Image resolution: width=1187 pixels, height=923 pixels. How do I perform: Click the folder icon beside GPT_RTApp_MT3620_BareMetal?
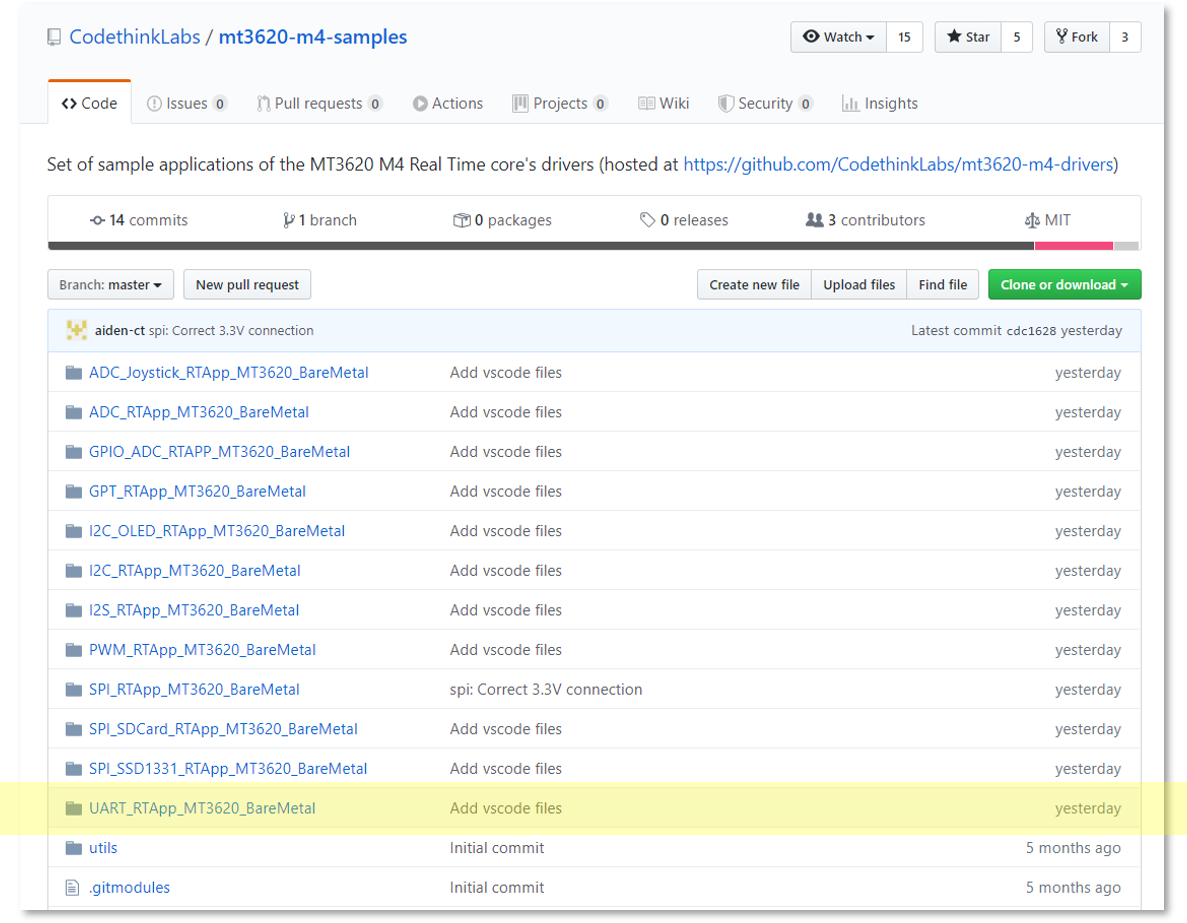coord(73,491)
